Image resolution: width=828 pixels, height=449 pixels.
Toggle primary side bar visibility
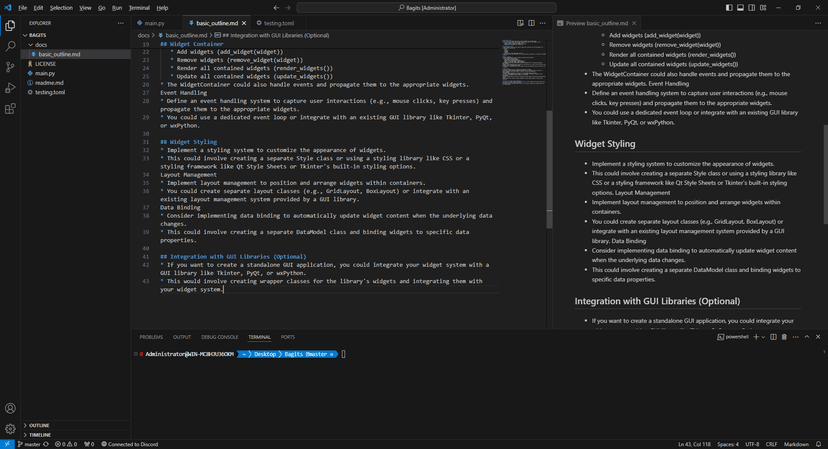tap(729, 8)
